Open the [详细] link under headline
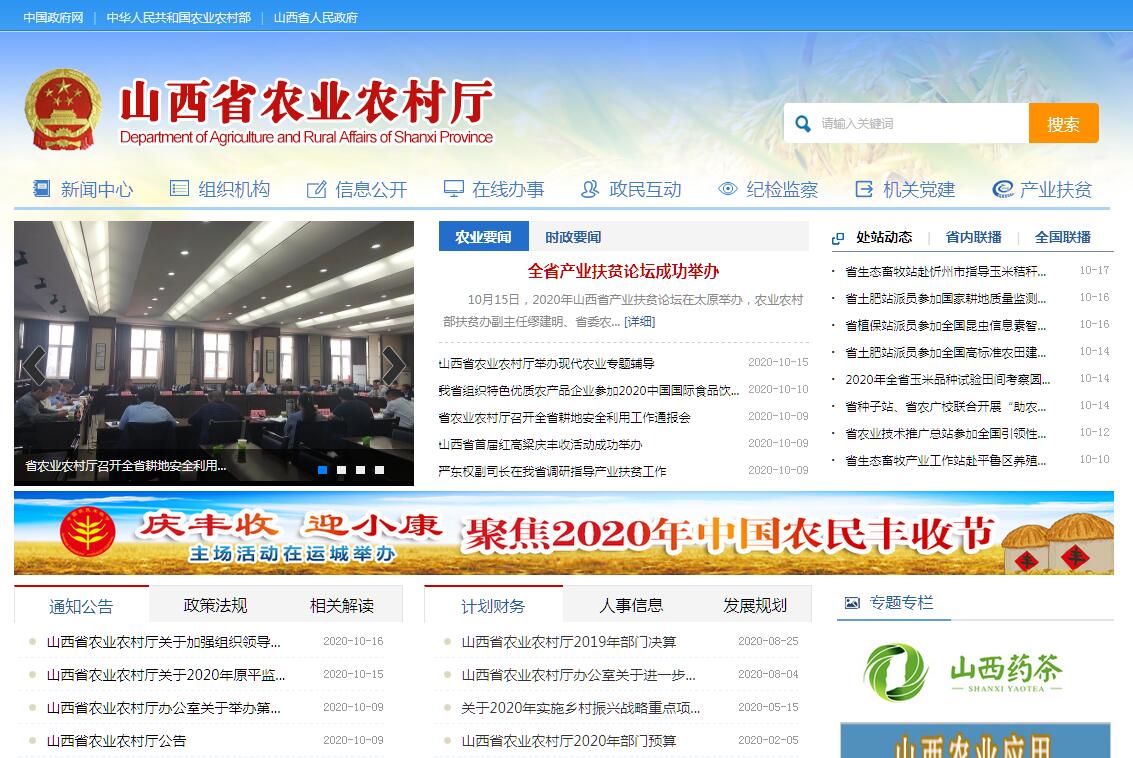Image resolution: width=1133 pixels, height=758 pixels. click(640, 321)
